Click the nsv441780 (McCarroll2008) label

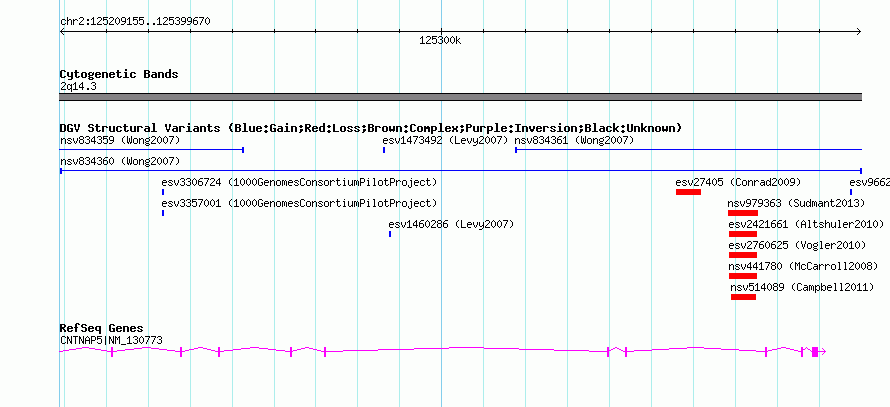tap(804, 266)
